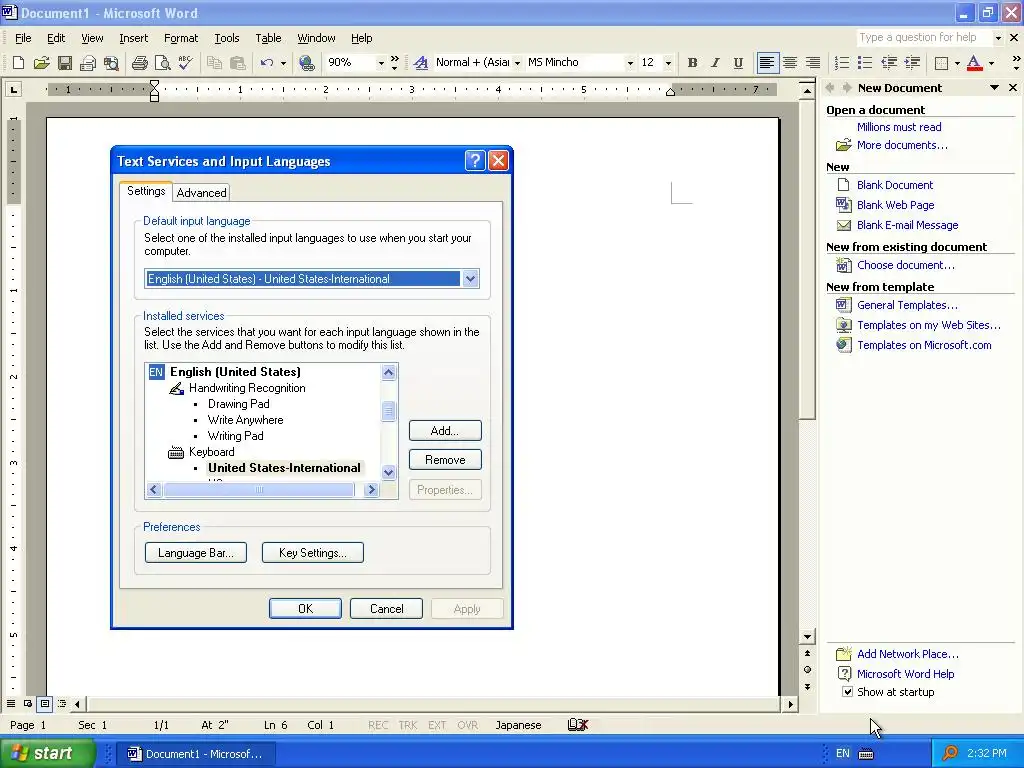
Task: Click the Document1 taskbar button
Action: [197, 754]
